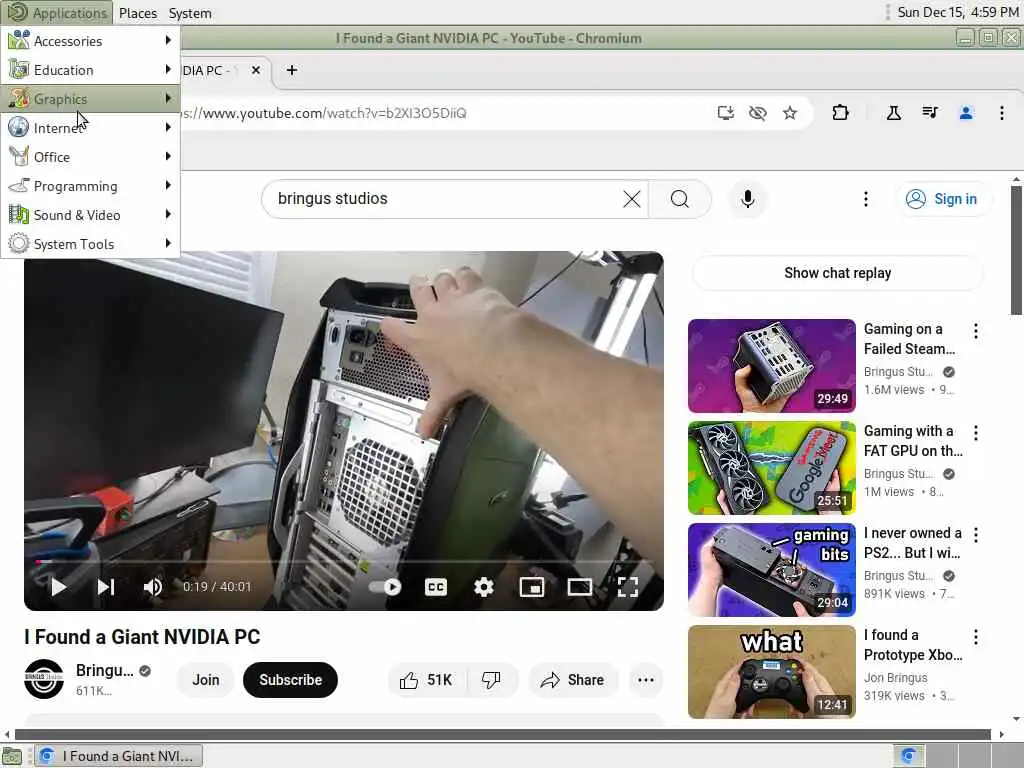
Task: Open options for Gaming on a Failed Steam
Action: (x=976, y=331)
